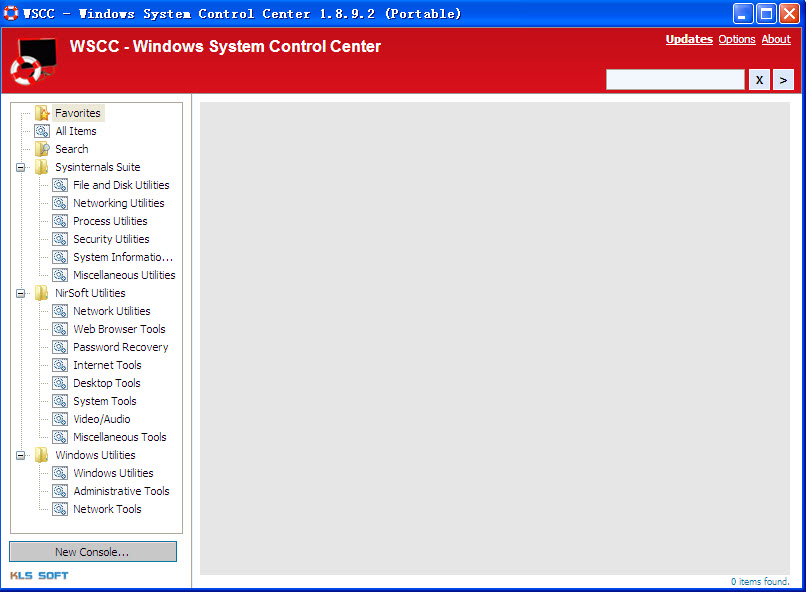
Task: Click the '0 items found.' status text
Action: click(760, 581)
